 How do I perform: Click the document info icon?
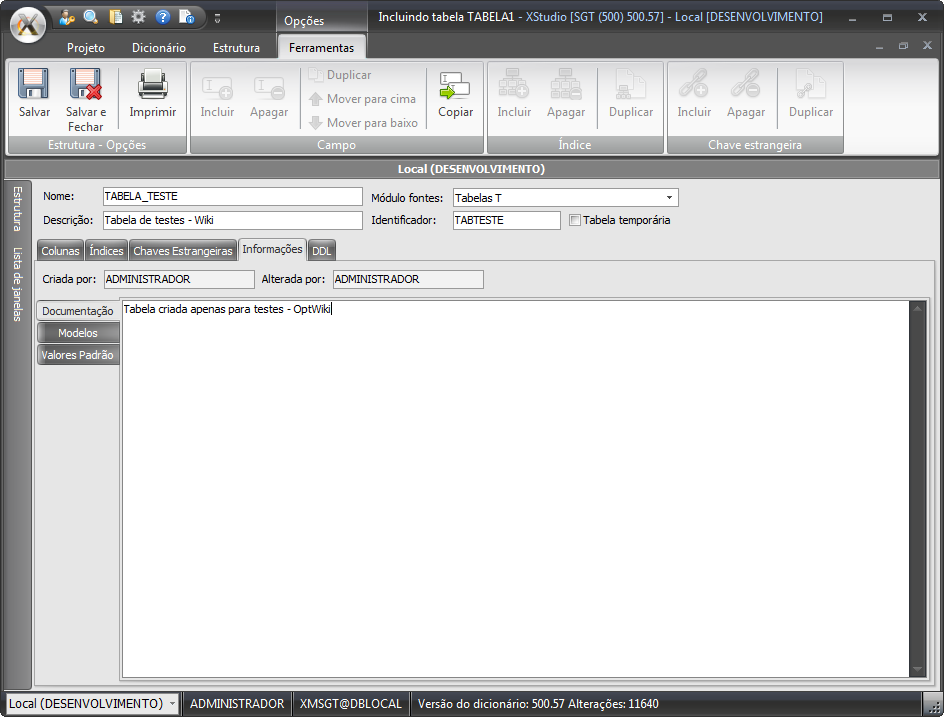(187, 17)
